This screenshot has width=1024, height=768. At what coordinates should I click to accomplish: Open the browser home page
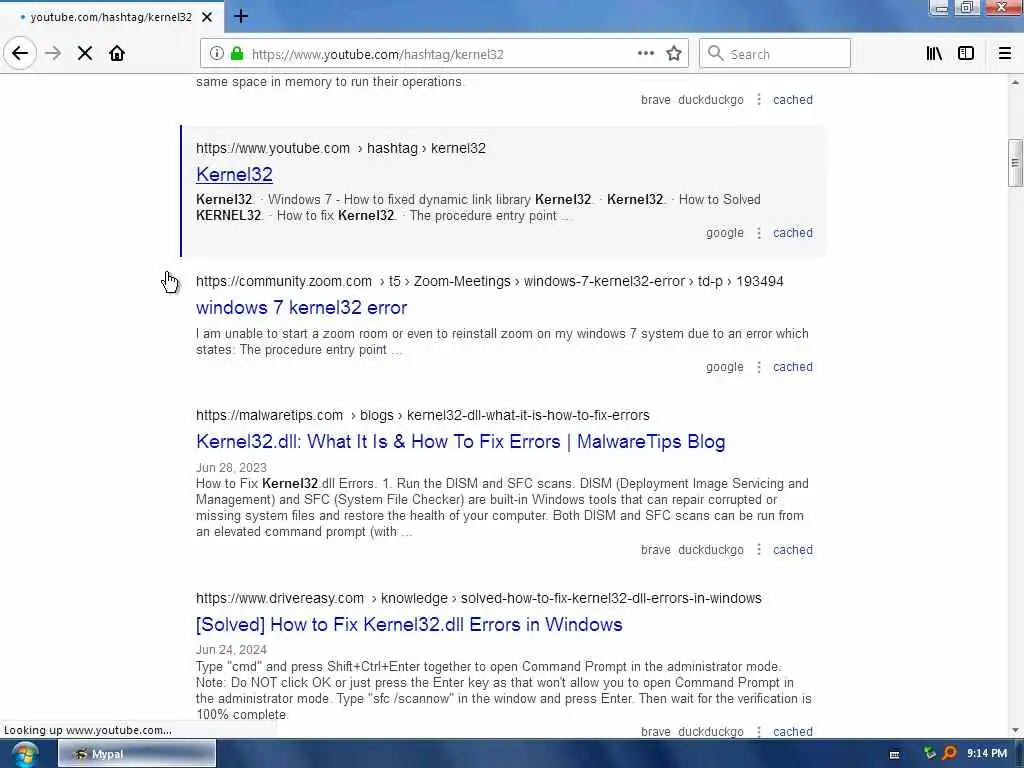pos(117,54)
